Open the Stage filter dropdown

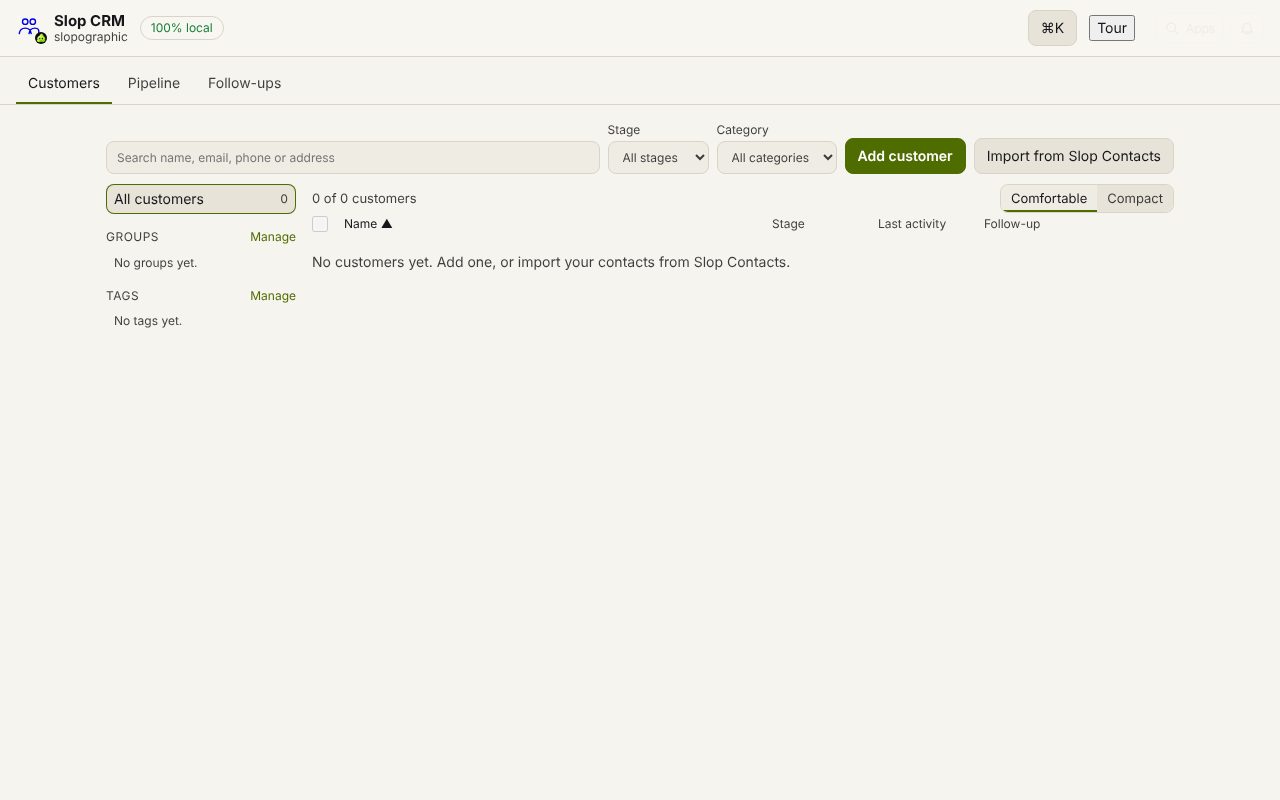tap(658, 157)
